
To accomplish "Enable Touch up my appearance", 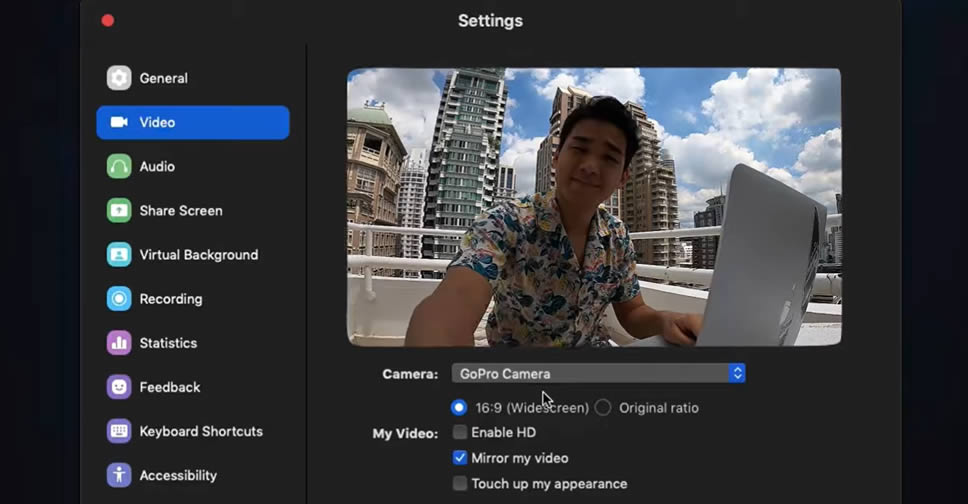I will (x=460, y=484).
